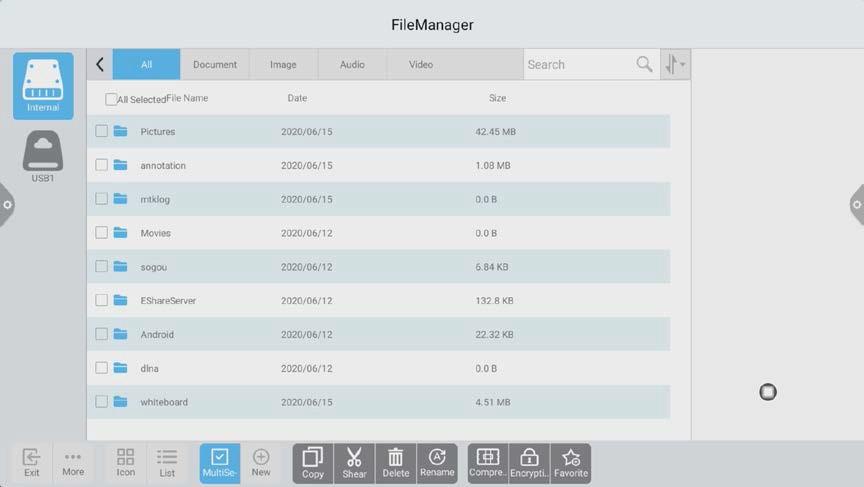Switch to the Video tab

click(421, 64)
